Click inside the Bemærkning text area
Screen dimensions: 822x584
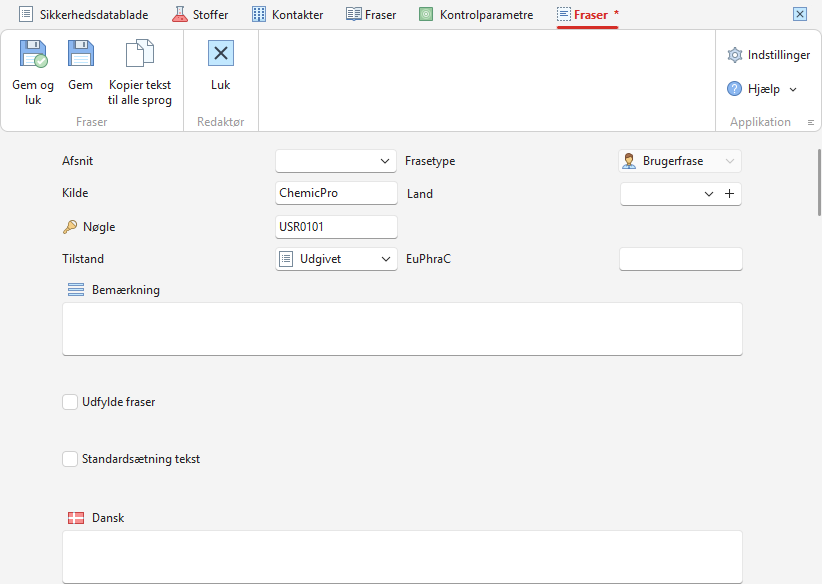[x=402, y=329]
